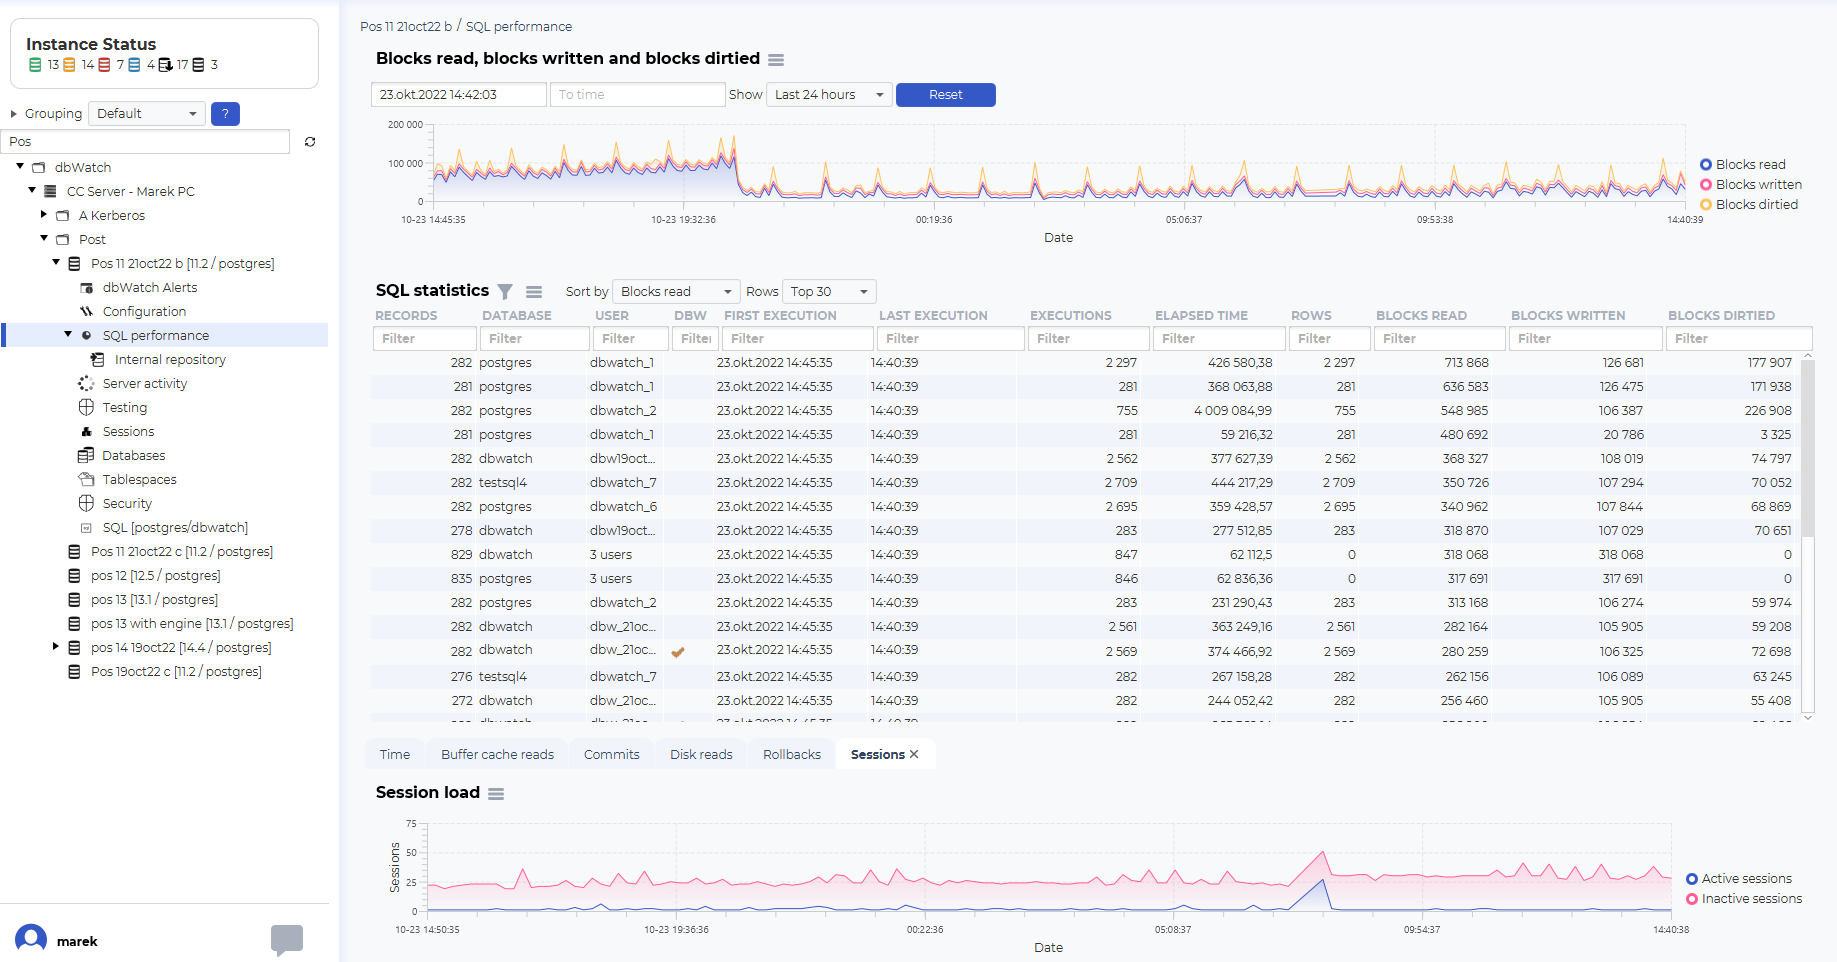
Task: Refresh the instance tree with reload icon
Action: [x=310, y=142]
